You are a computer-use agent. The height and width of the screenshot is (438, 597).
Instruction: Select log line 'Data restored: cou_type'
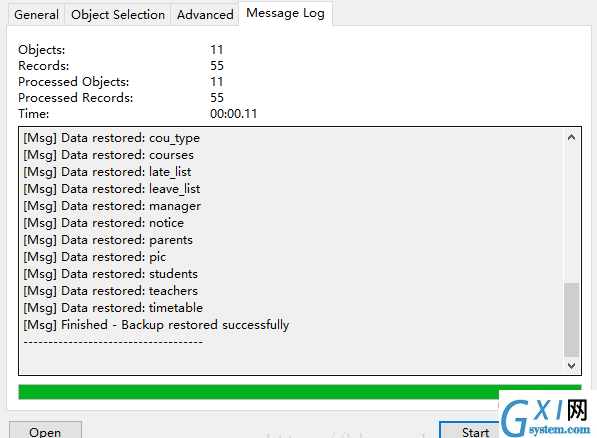pos(112,138)
